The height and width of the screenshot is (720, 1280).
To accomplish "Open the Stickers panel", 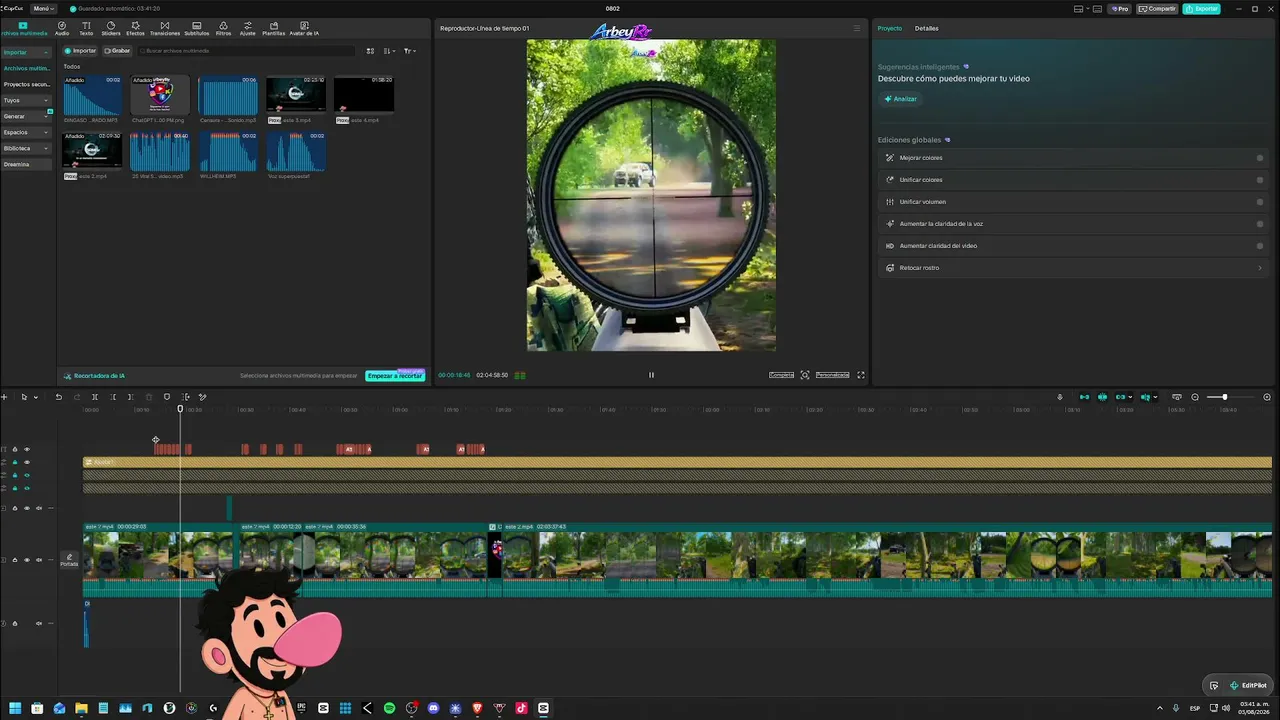I will click(x=110, y=29).
